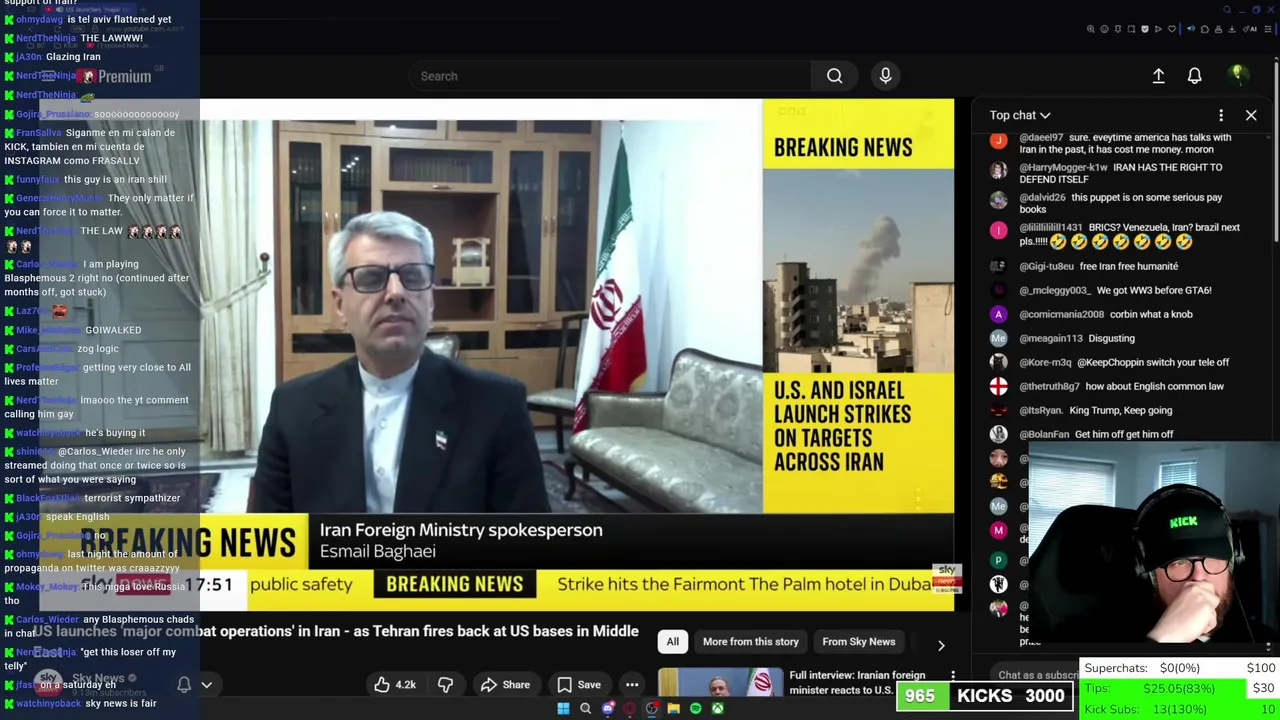Viewport: 1280px width, 720px height.
Task: Open options for the Full interview video
Action: (953, 676)
